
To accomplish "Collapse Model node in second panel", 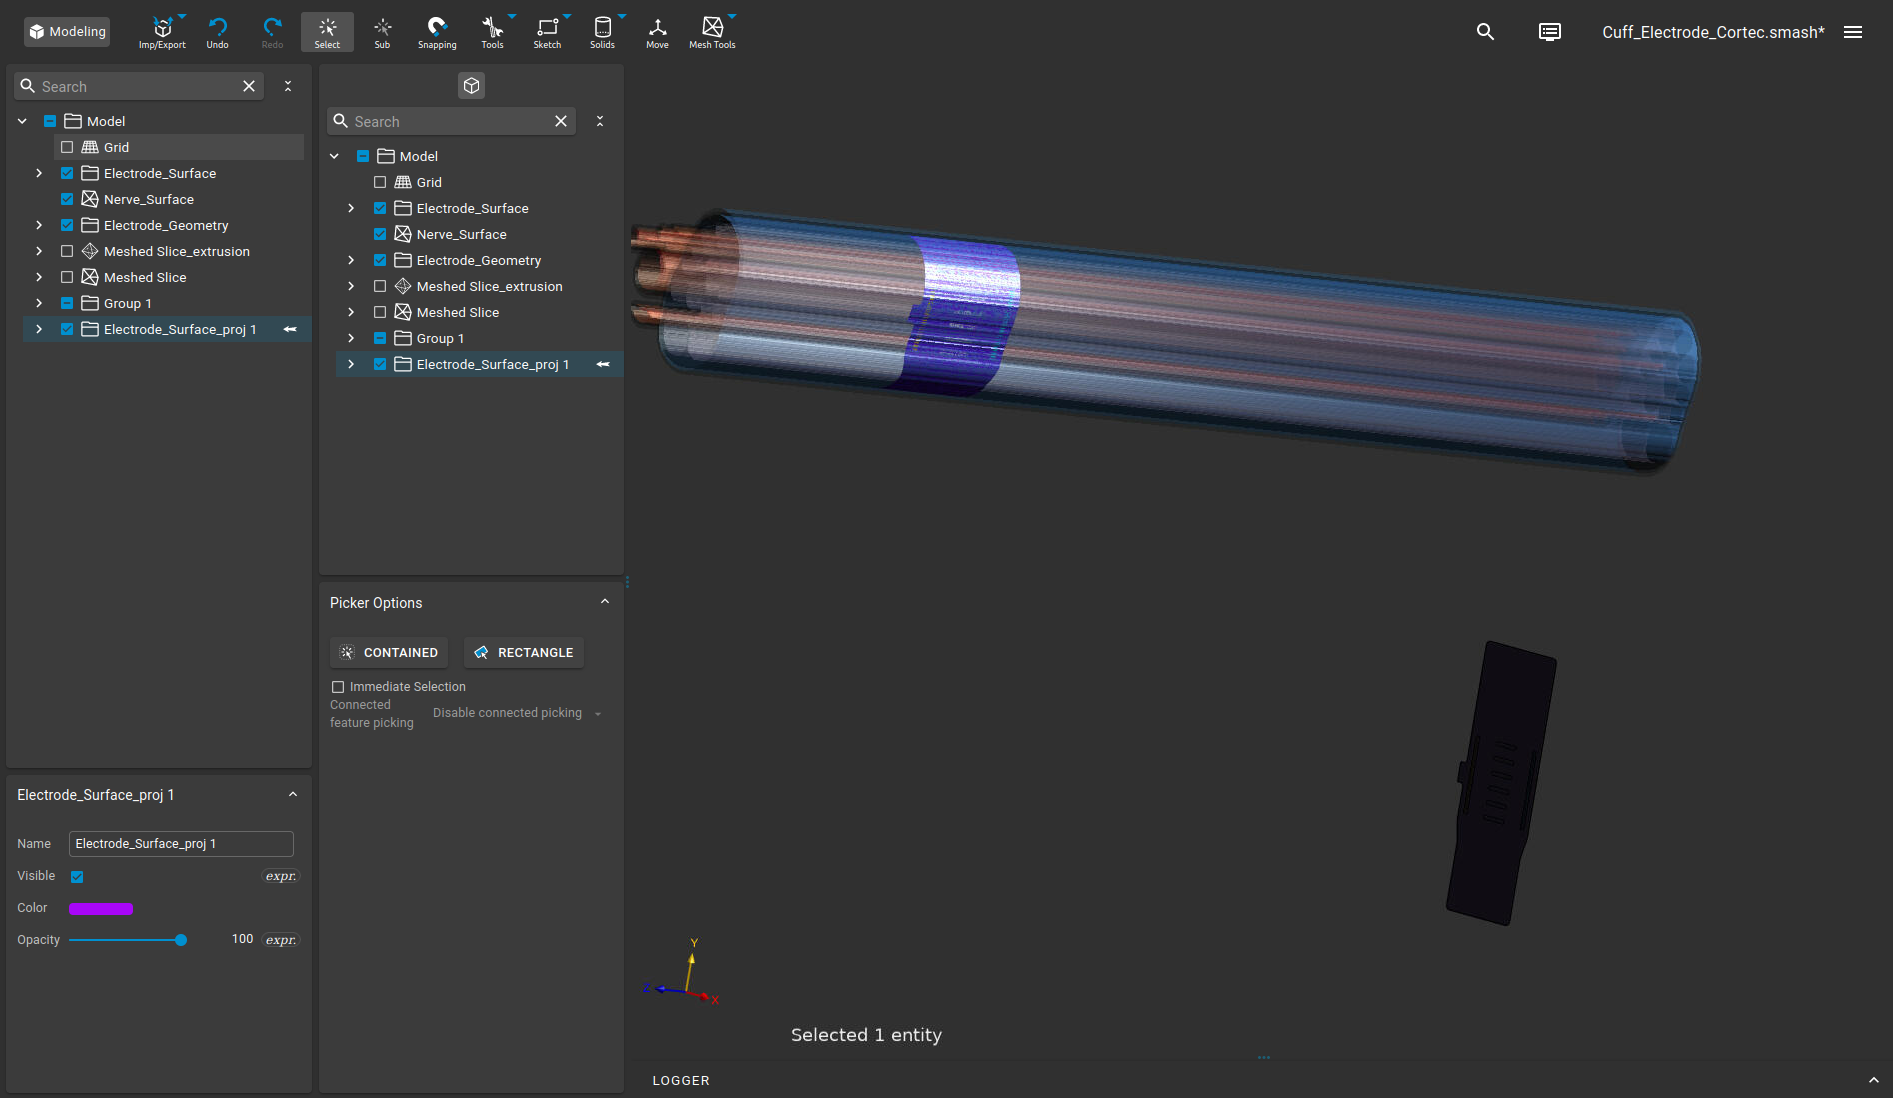I will [x=334, y=156].
